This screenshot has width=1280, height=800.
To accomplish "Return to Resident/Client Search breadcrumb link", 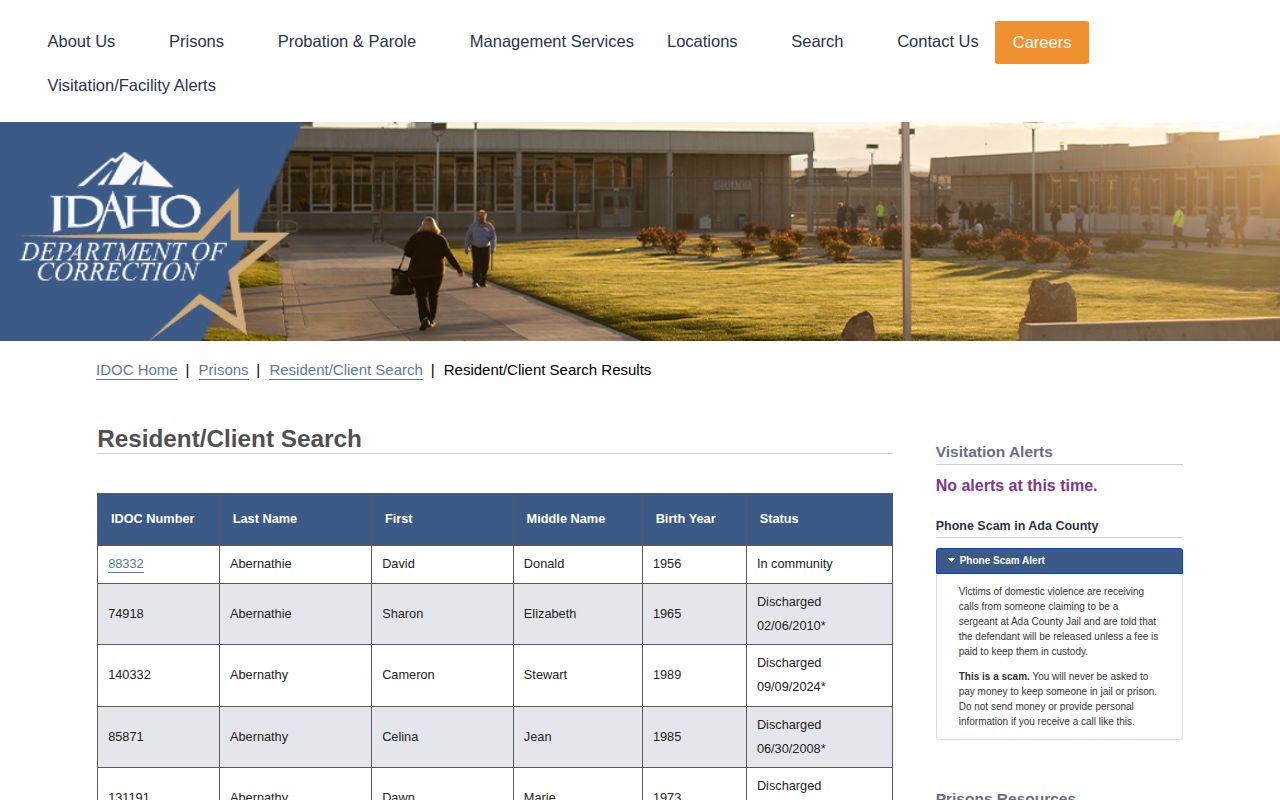I will (x=346, y=370).
